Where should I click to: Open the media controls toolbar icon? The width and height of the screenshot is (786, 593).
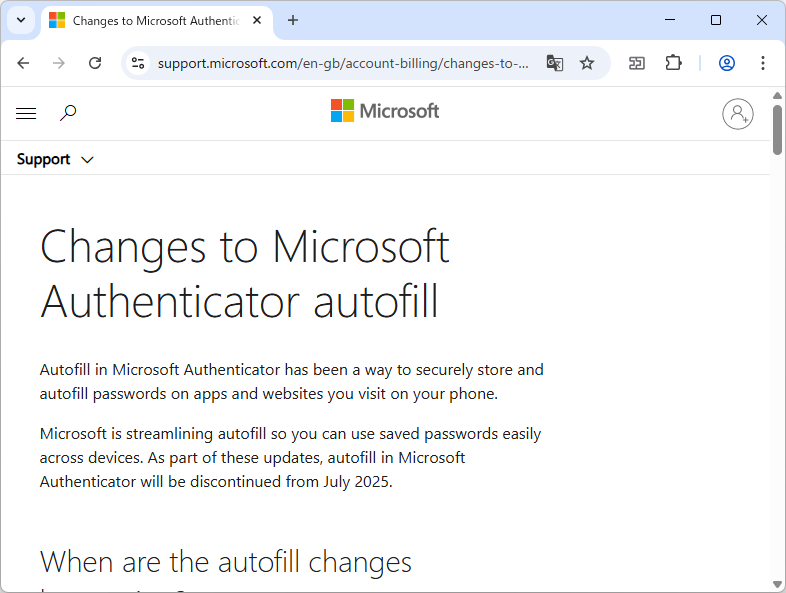[637, 63]
